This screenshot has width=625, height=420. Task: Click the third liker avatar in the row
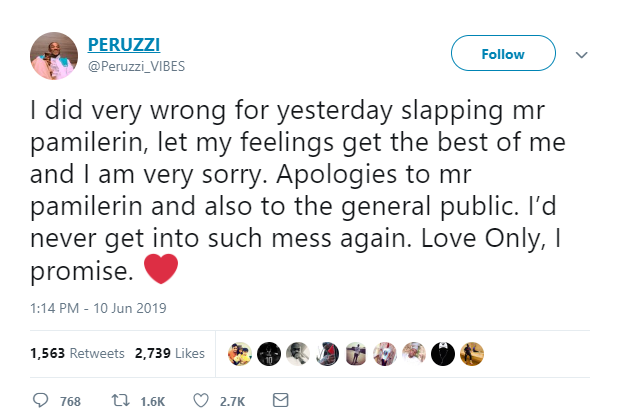[x=298, y=353]
